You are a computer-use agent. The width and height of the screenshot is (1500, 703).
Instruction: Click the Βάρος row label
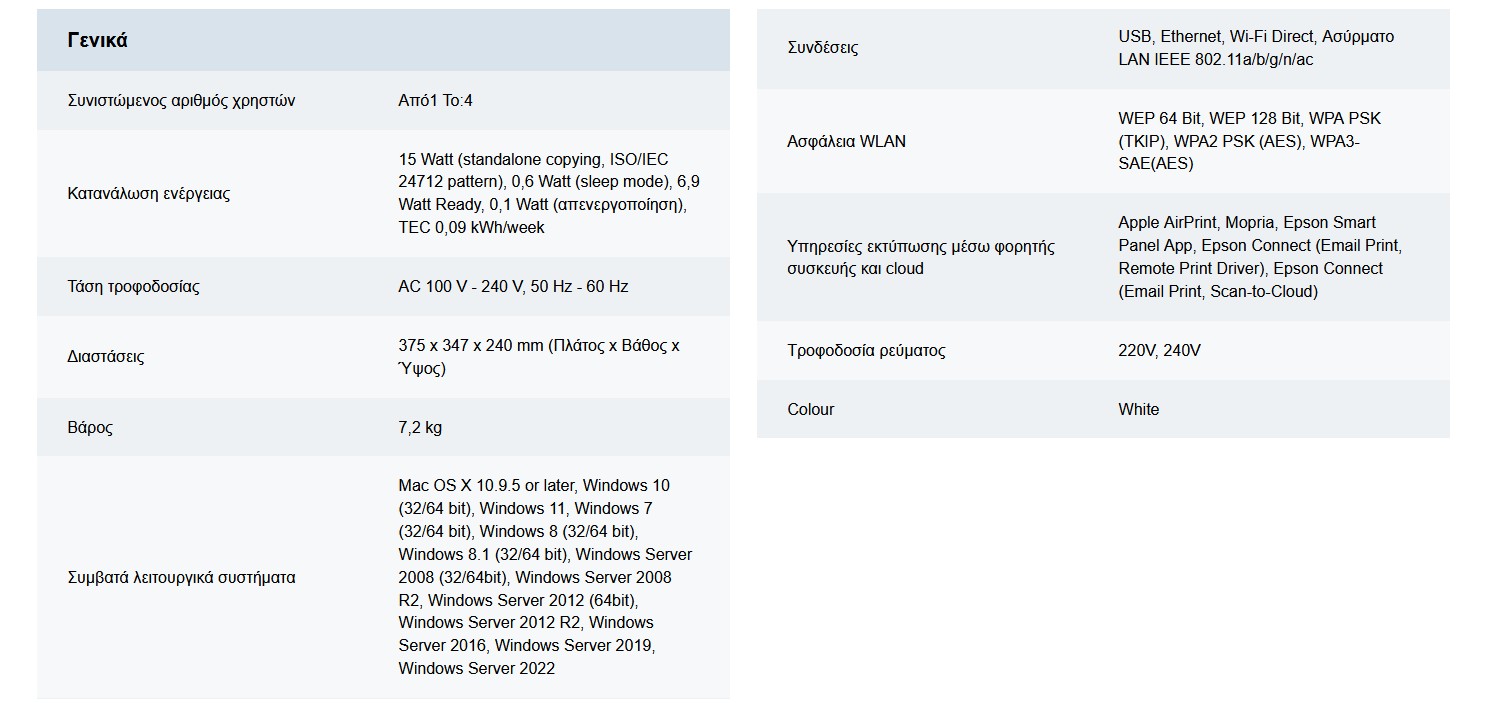(90, 428)
